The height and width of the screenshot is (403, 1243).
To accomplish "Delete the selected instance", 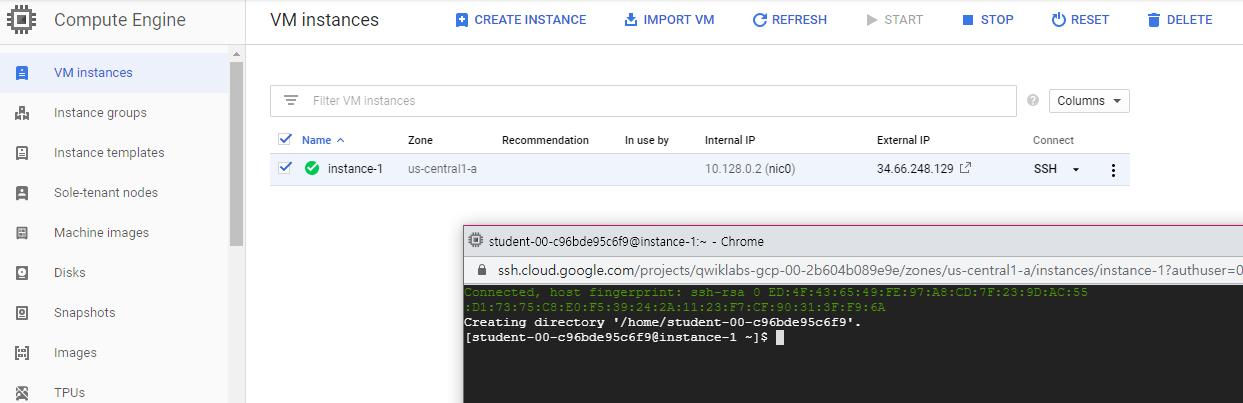I will [1179, 20].
